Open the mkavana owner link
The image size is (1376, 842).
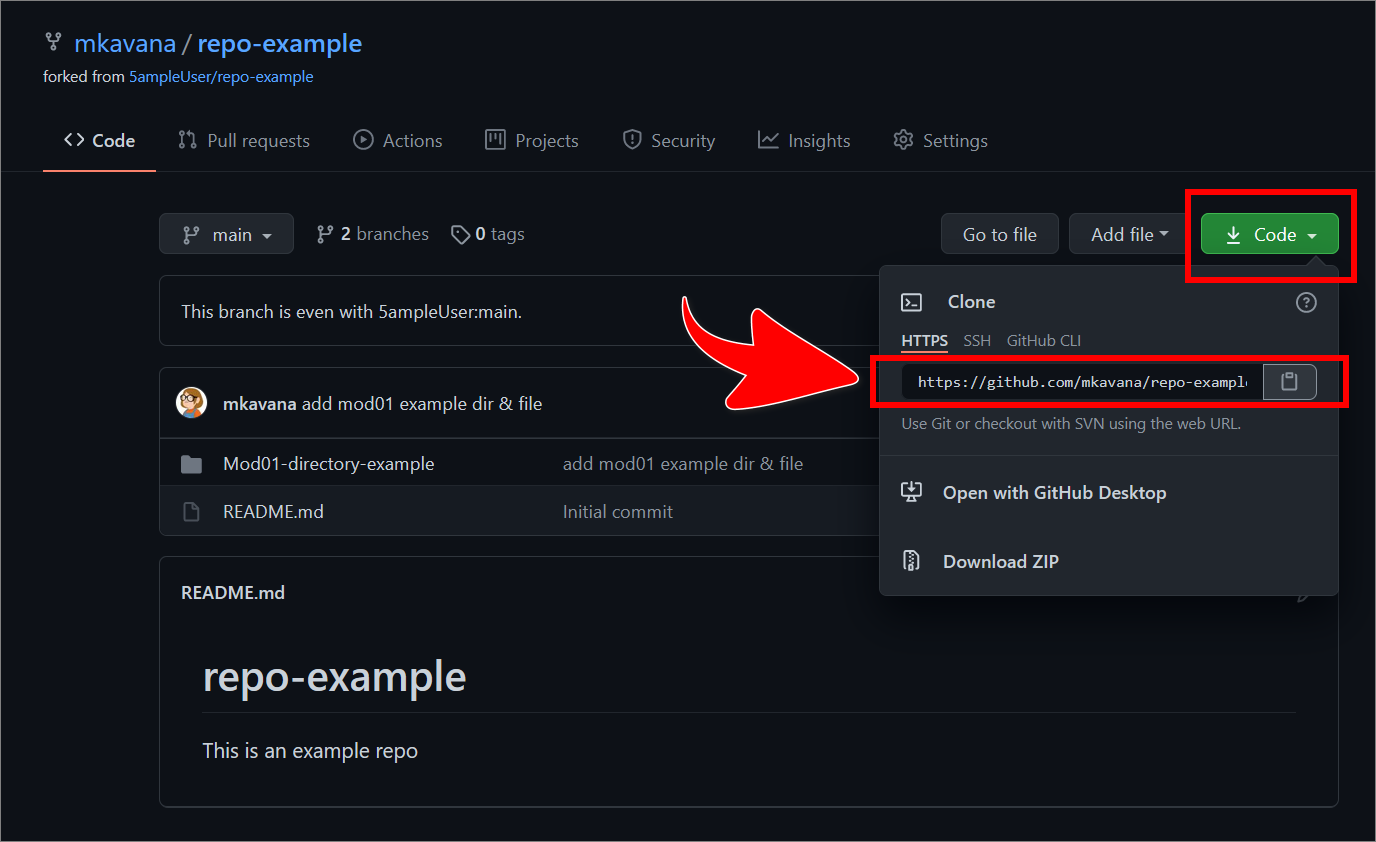(x=125, y=43)
